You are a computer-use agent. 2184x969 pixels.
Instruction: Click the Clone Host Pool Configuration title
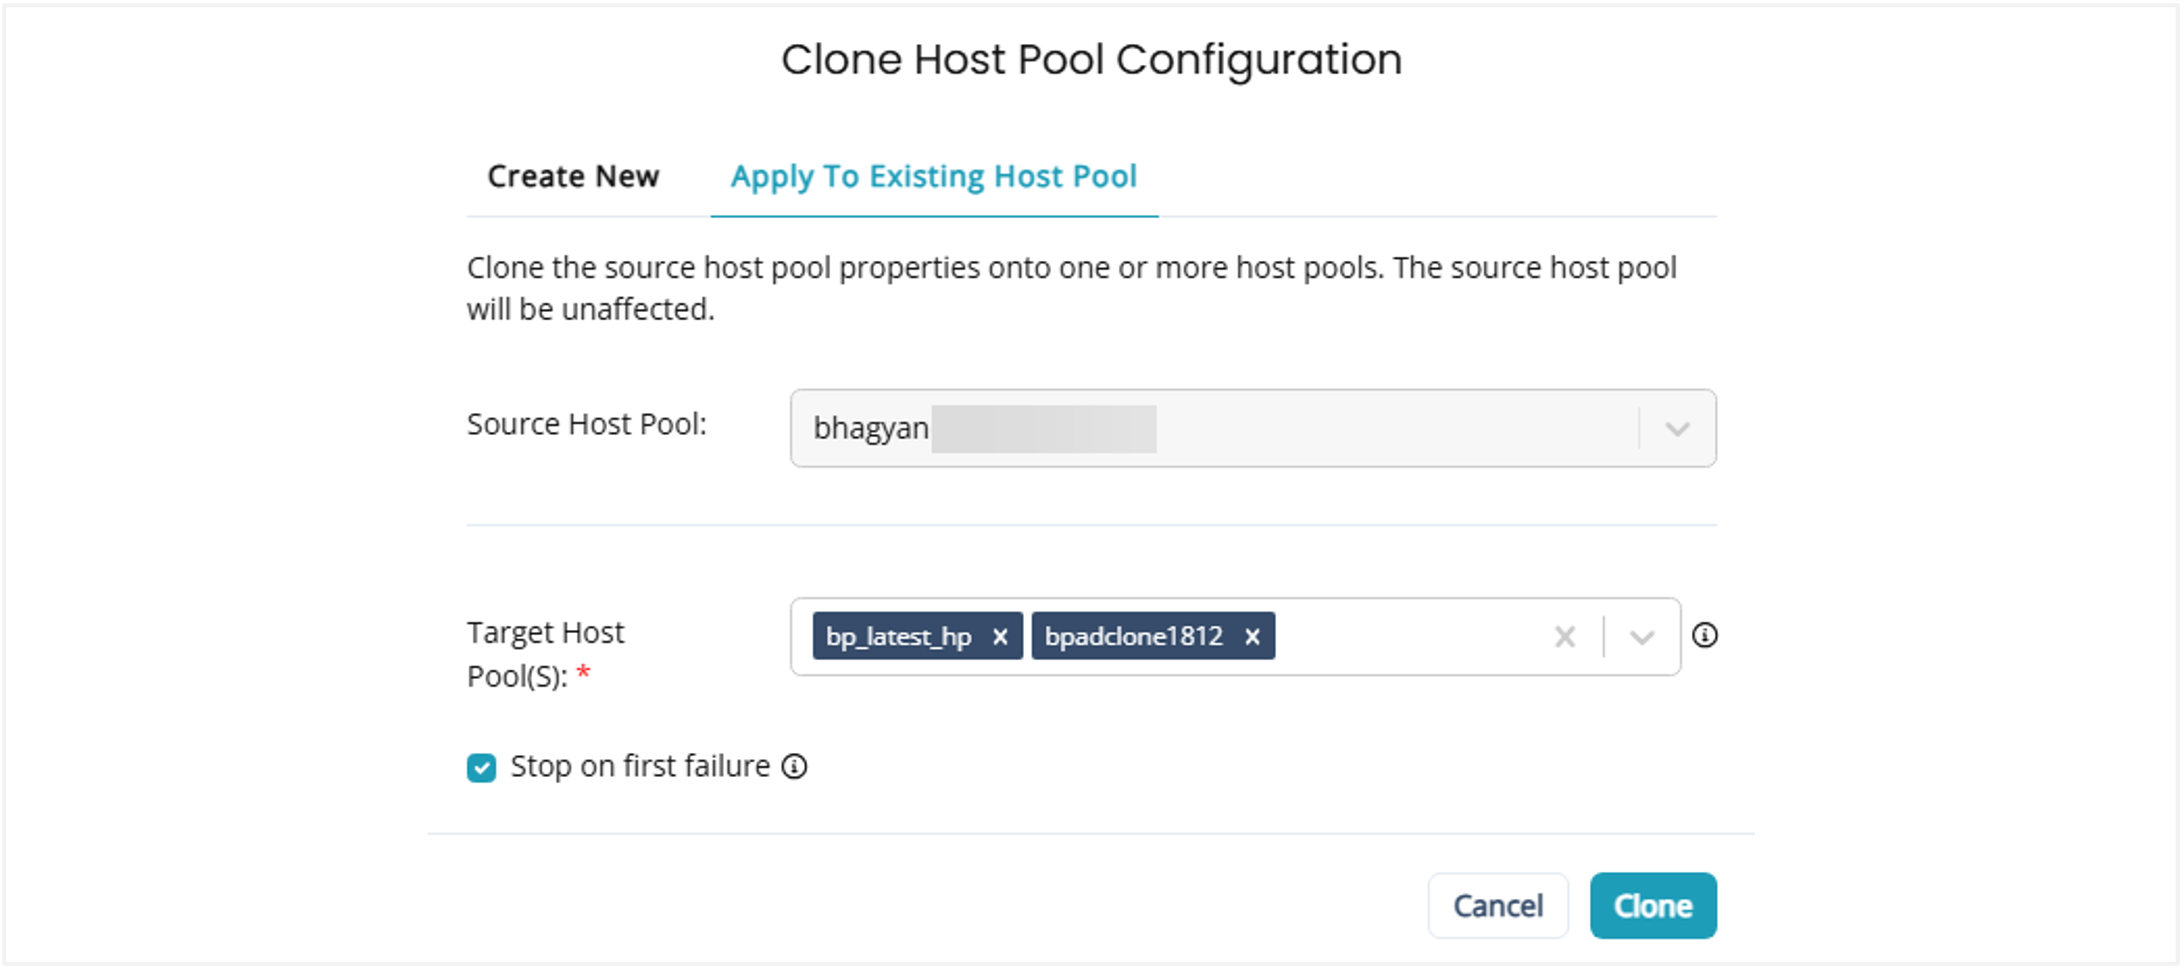1091,60
